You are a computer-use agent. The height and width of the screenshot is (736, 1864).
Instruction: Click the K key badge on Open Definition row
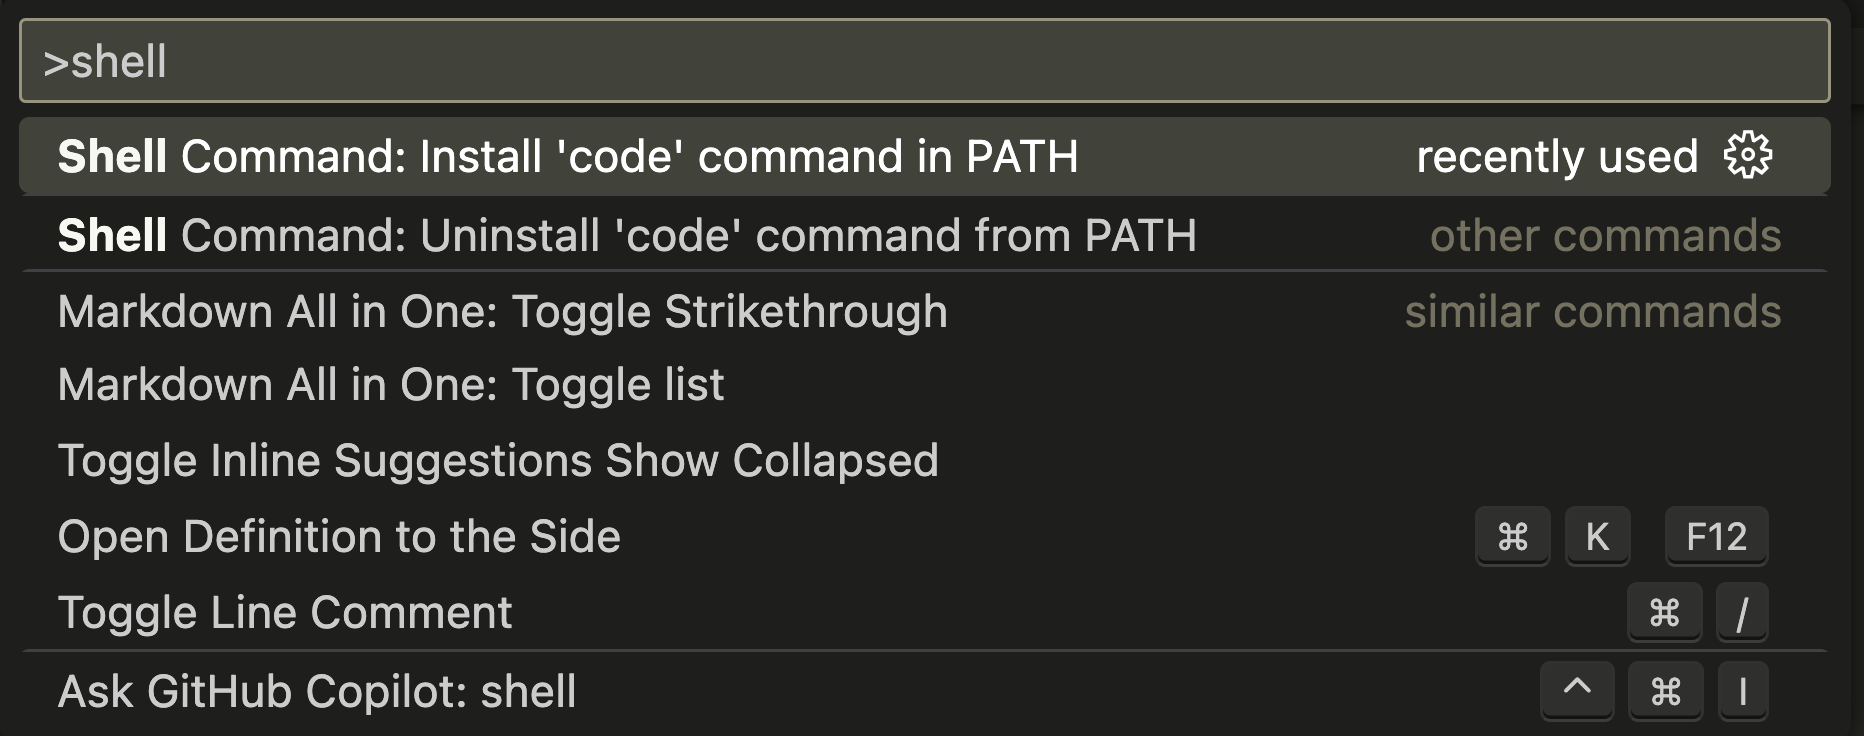point(1597,537)
